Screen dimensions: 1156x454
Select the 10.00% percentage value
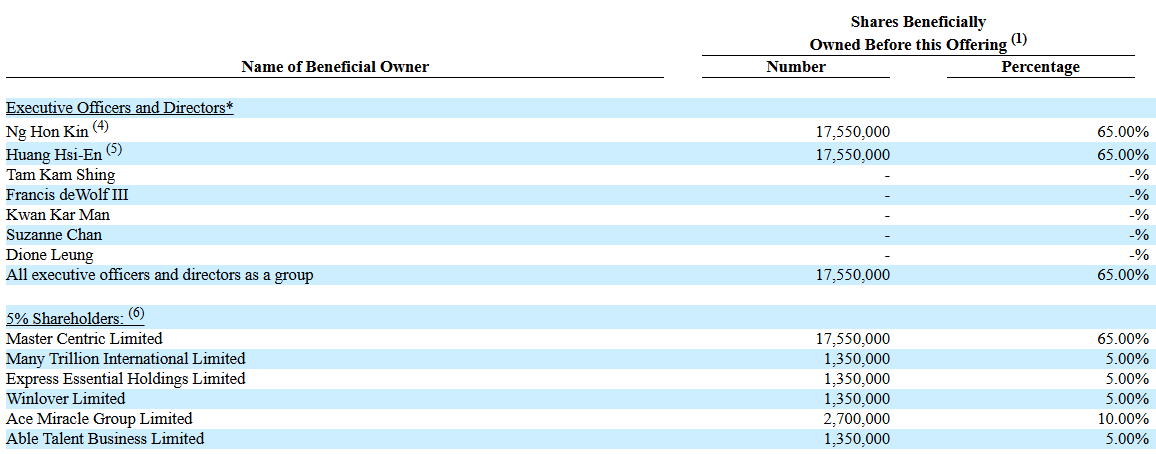tap(1121, 419)
